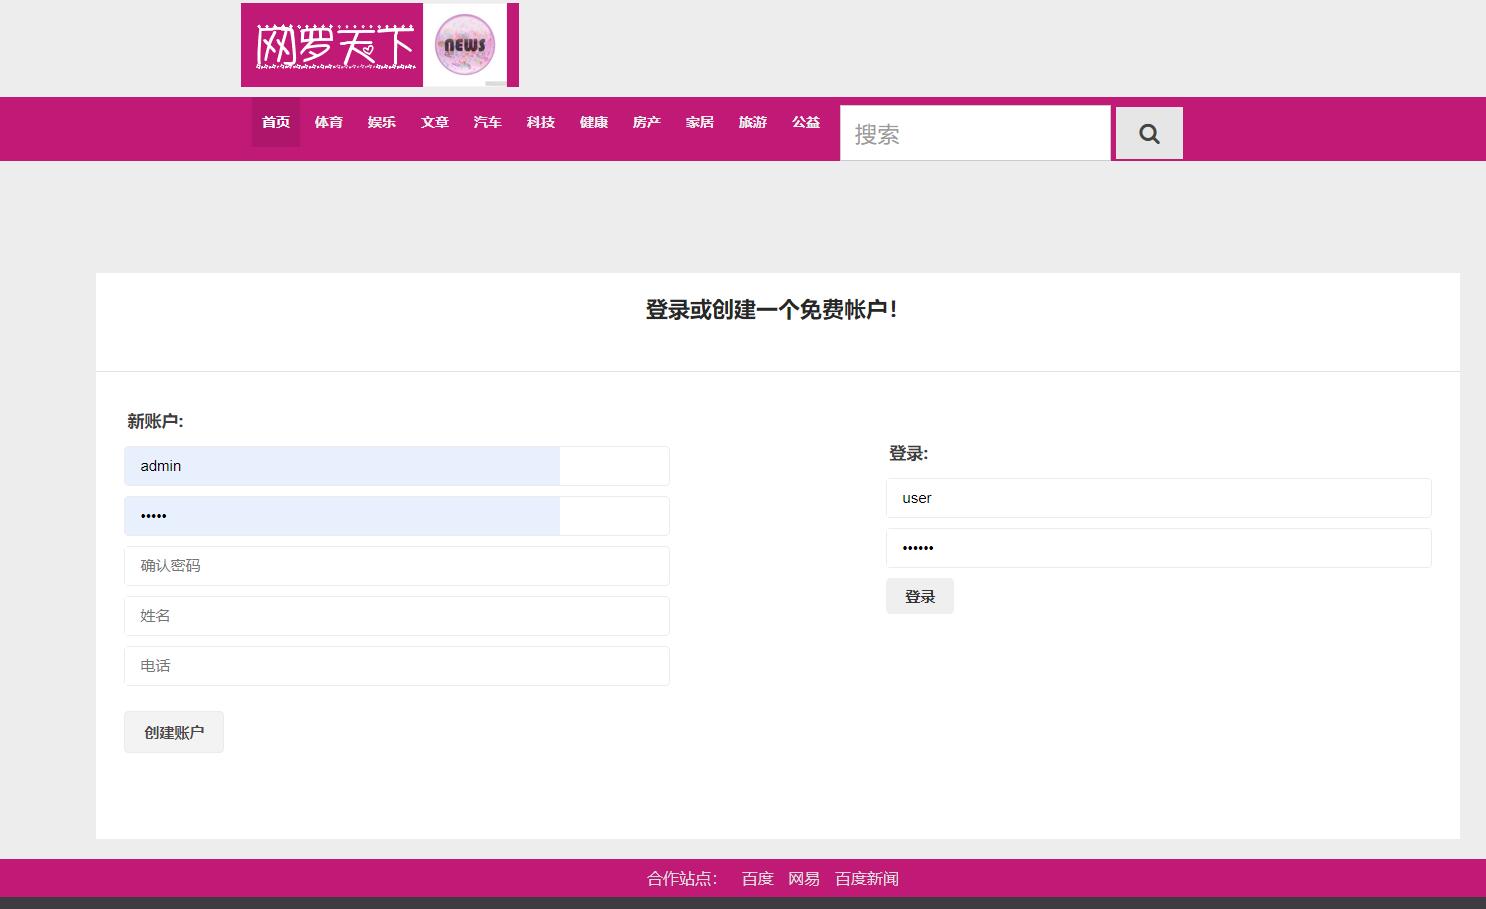1486x909 pixels.
Task: Open the 体育 section
Action: point(328,122)
